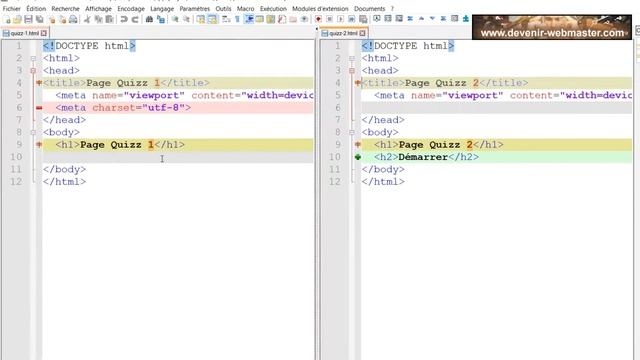Go to last difference icon
This screenshot has height=360, width=640.
[443, 19]
